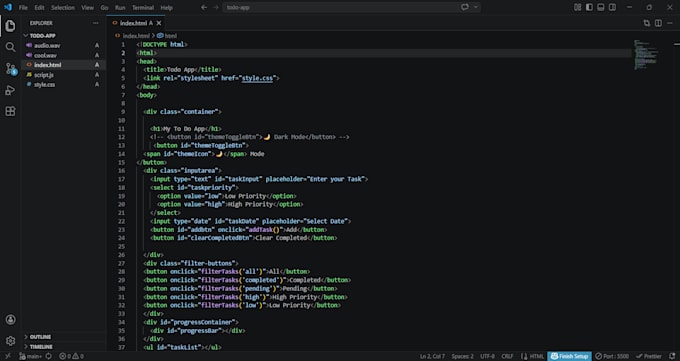Toggle the primary side bar
The height and width of the screenshot is (361, 680).
[589, 7]
